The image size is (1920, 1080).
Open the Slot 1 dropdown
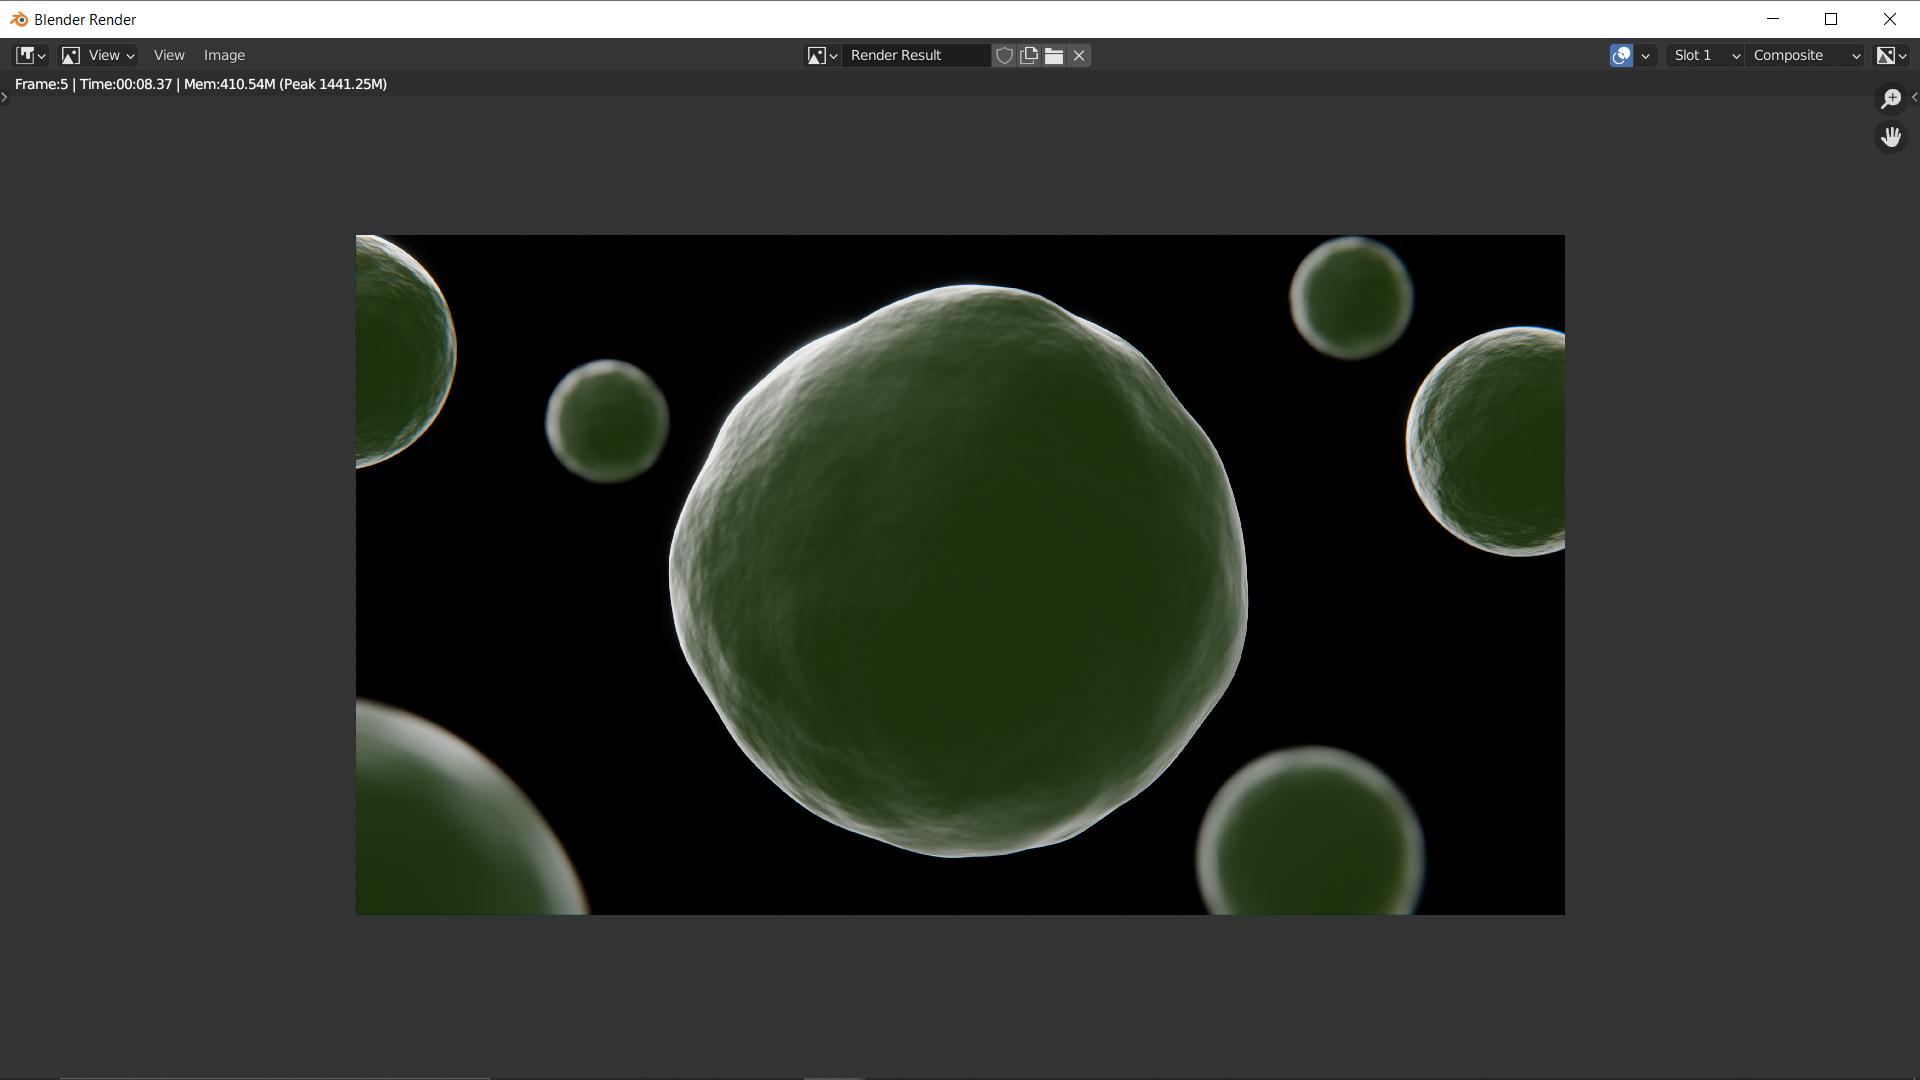click(x=1705, y=55)
